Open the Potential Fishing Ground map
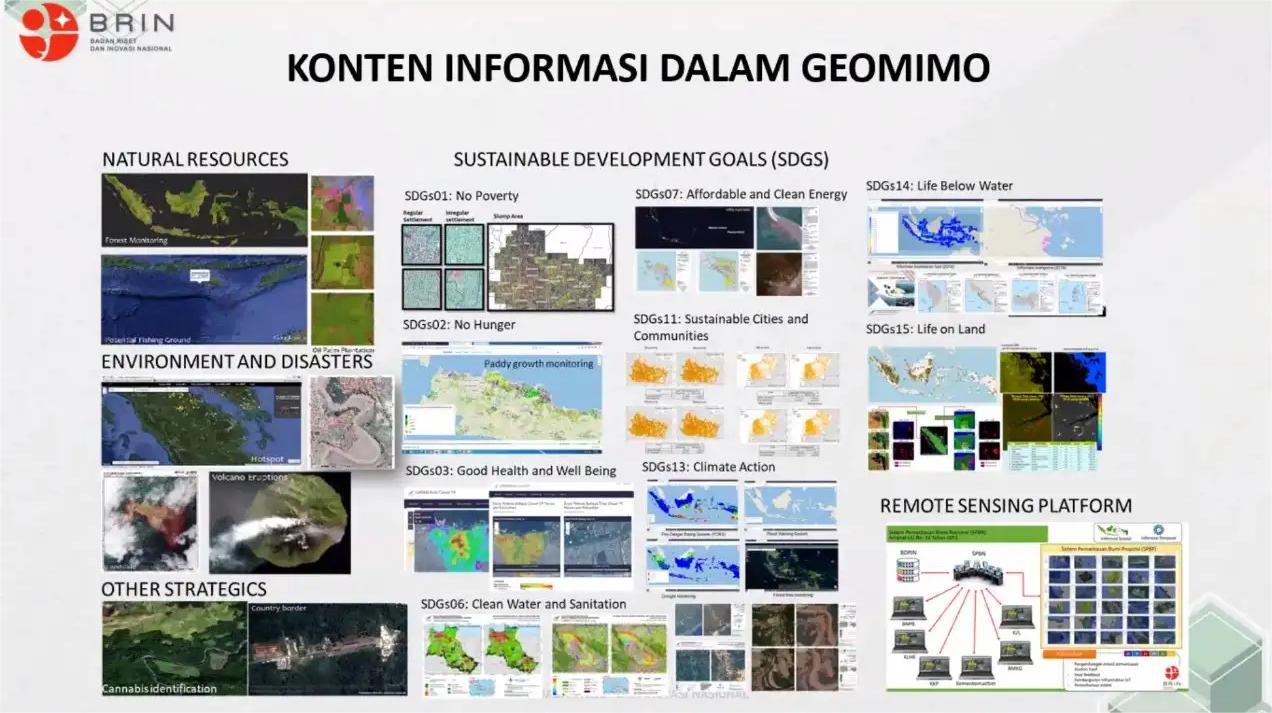 204,299
